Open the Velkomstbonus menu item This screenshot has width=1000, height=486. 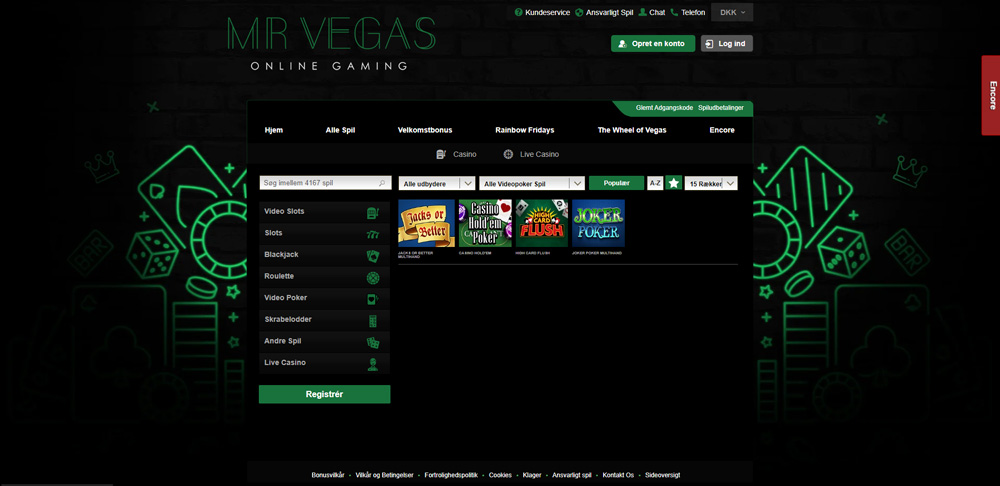tap(425, 130)
